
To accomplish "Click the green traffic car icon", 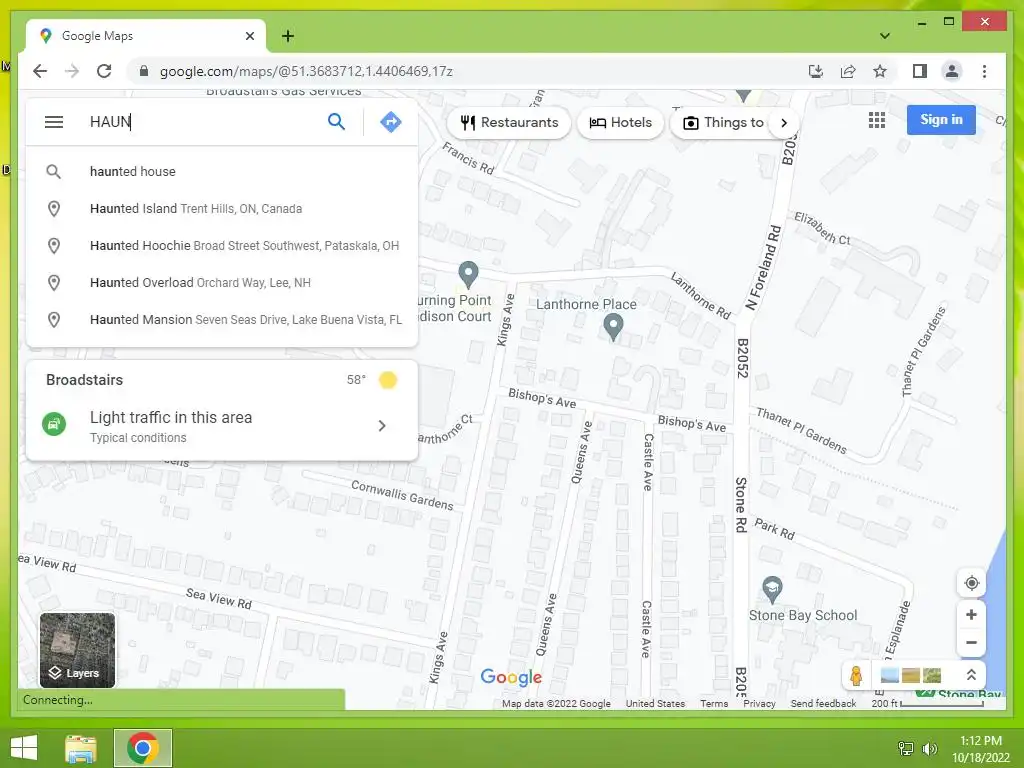I will 54,424.
